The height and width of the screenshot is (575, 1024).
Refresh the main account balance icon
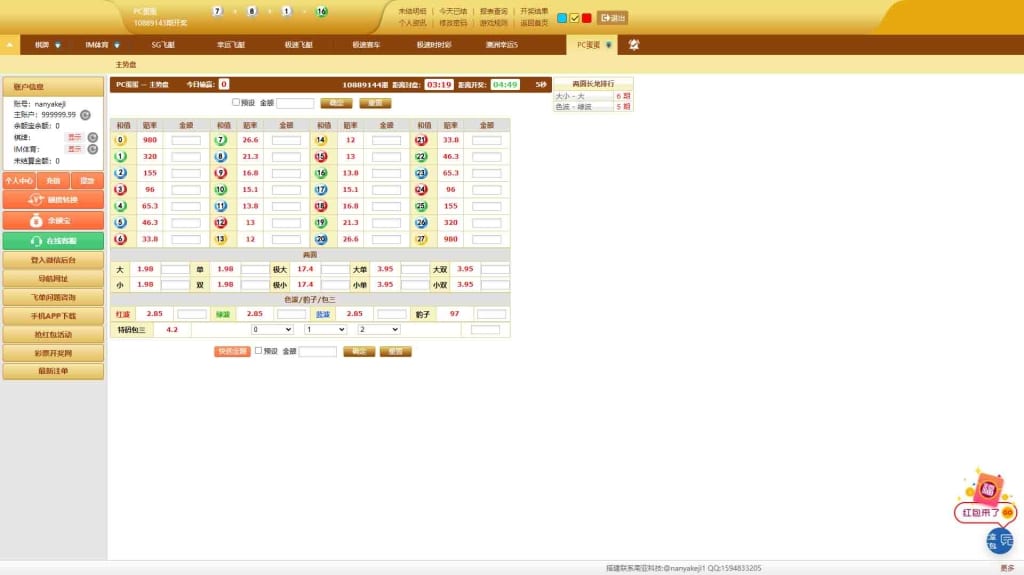coord(86,115)
